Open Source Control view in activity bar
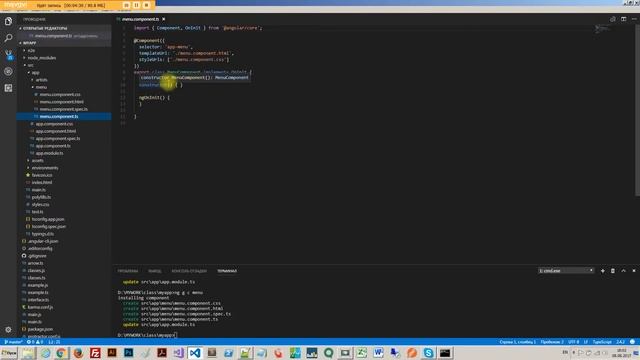 pos(8,55)
